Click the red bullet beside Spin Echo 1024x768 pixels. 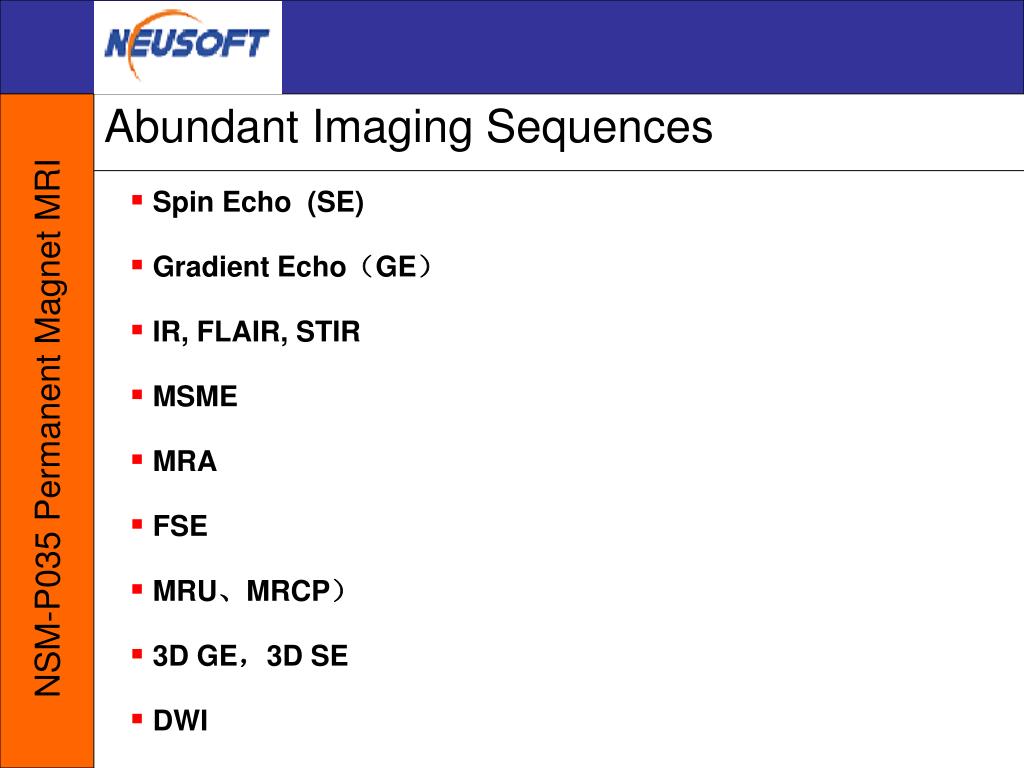[137, 200]
